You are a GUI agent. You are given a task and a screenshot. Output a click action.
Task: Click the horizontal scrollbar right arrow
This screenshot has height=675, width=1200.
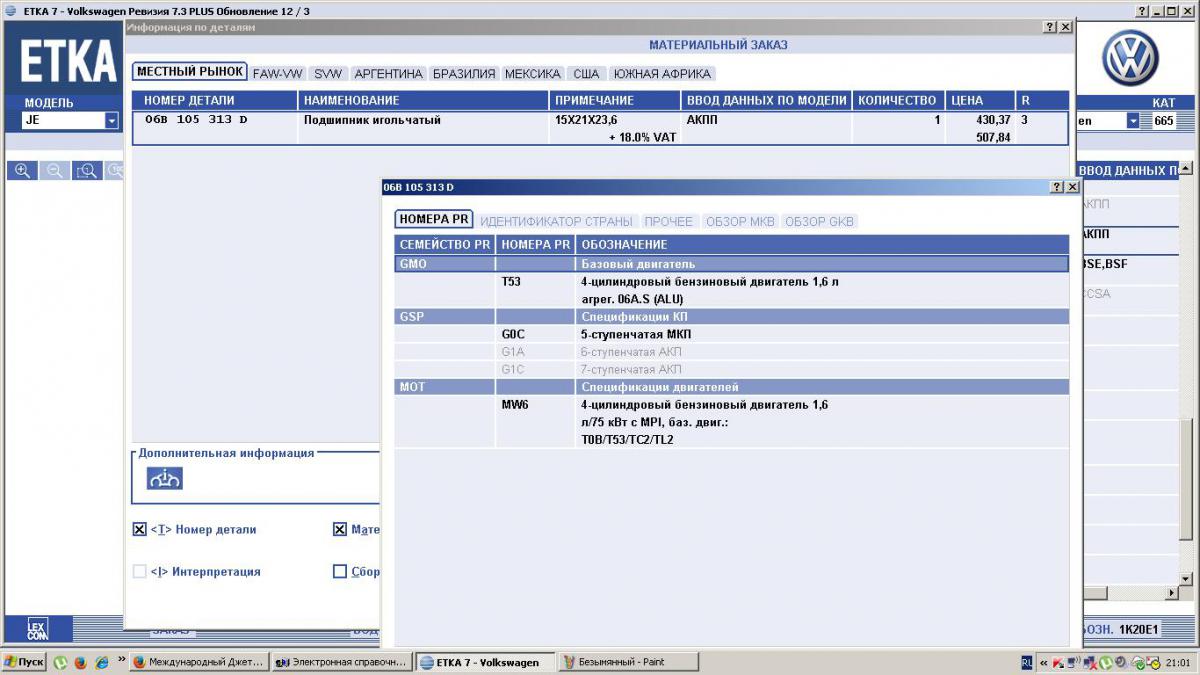[1172, 594]
